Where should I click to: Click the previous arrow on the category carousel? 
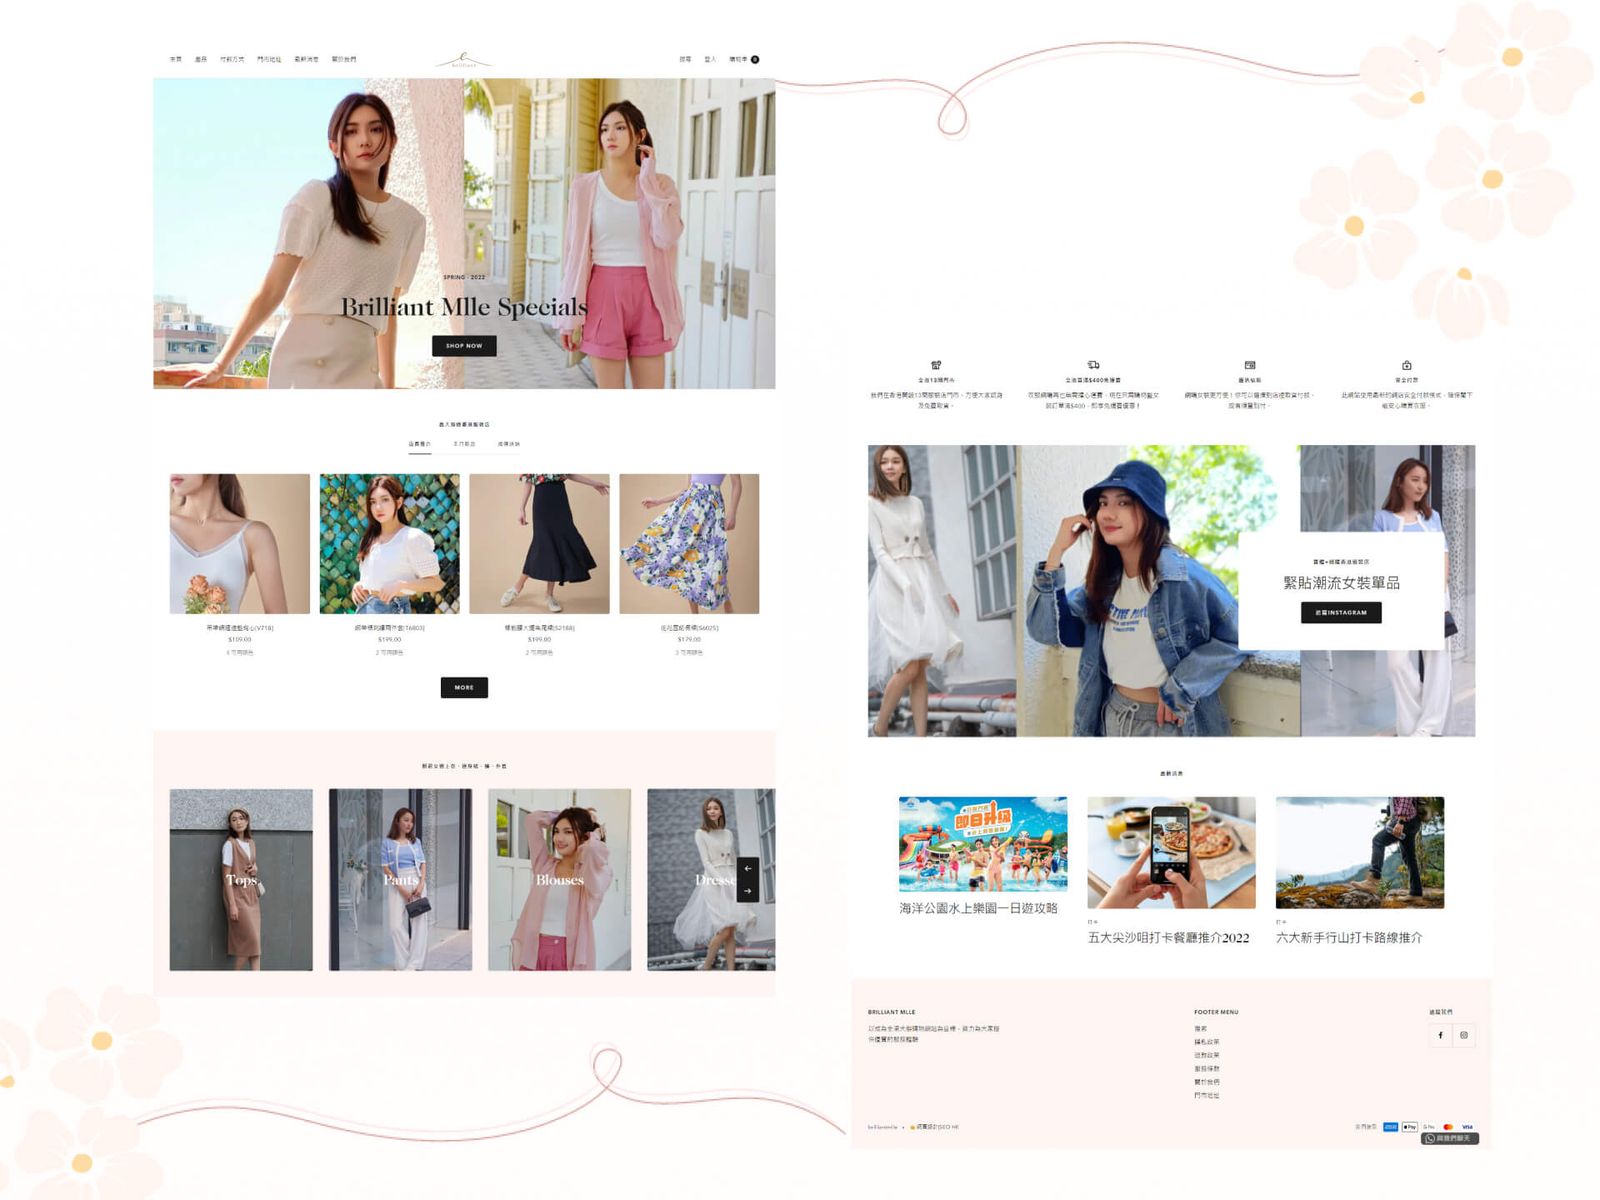point(747,868)
